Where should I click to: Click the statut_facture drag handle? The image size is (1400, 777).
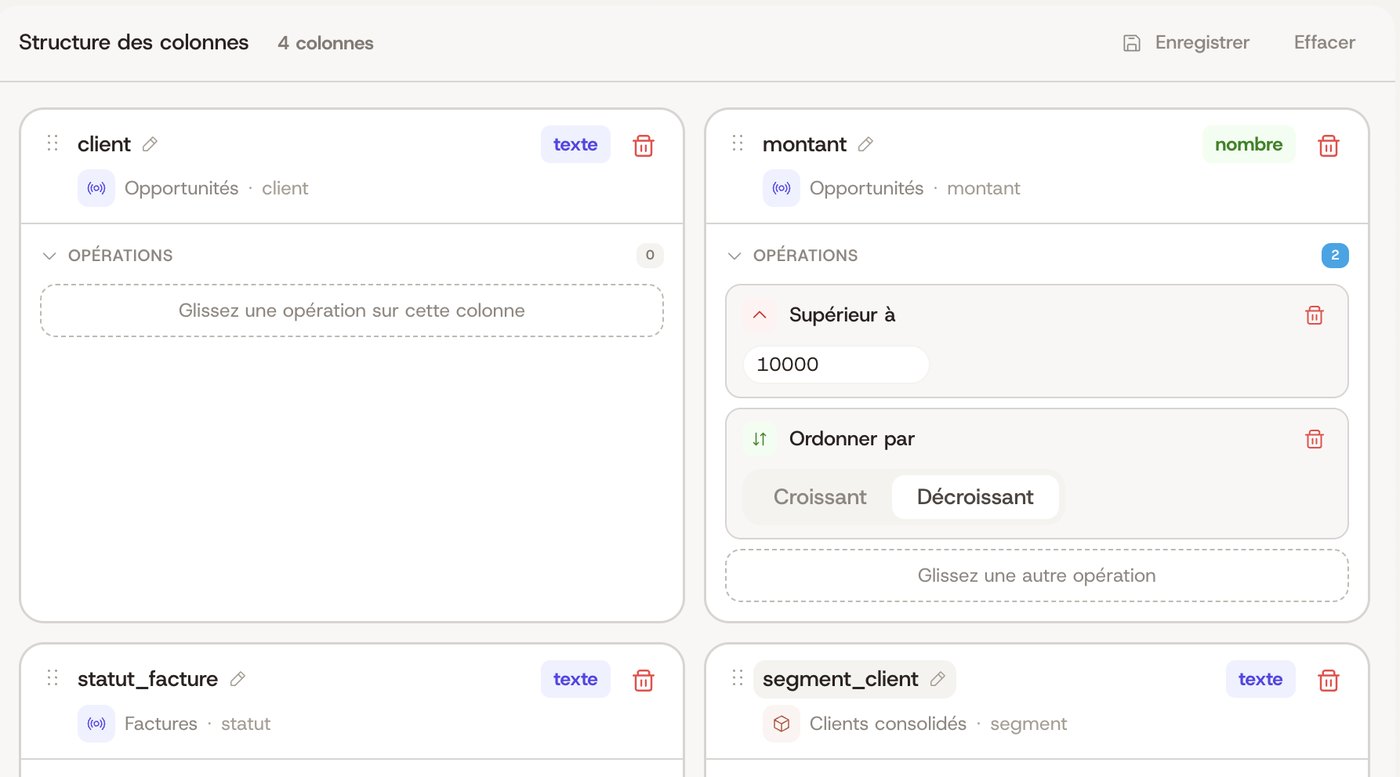pyautogui.click(x=53, y=678)
